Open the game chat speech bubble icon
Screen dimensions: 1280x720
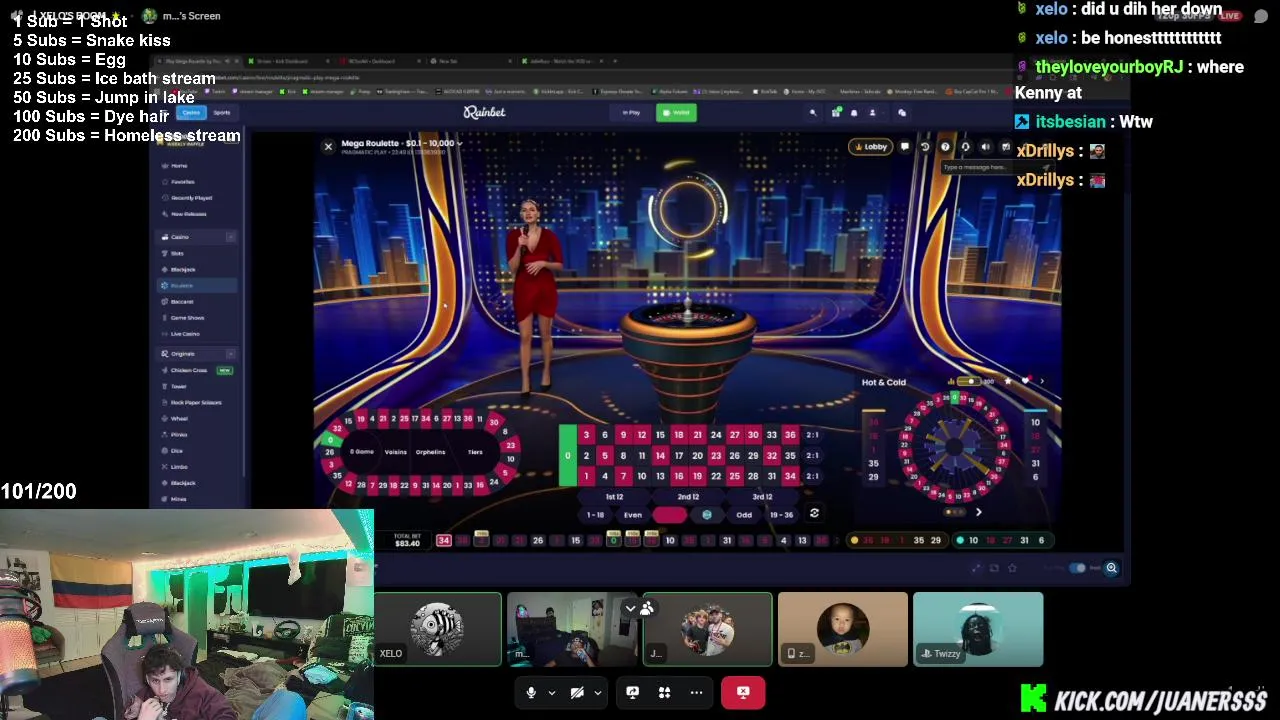(x=905, y=147)
